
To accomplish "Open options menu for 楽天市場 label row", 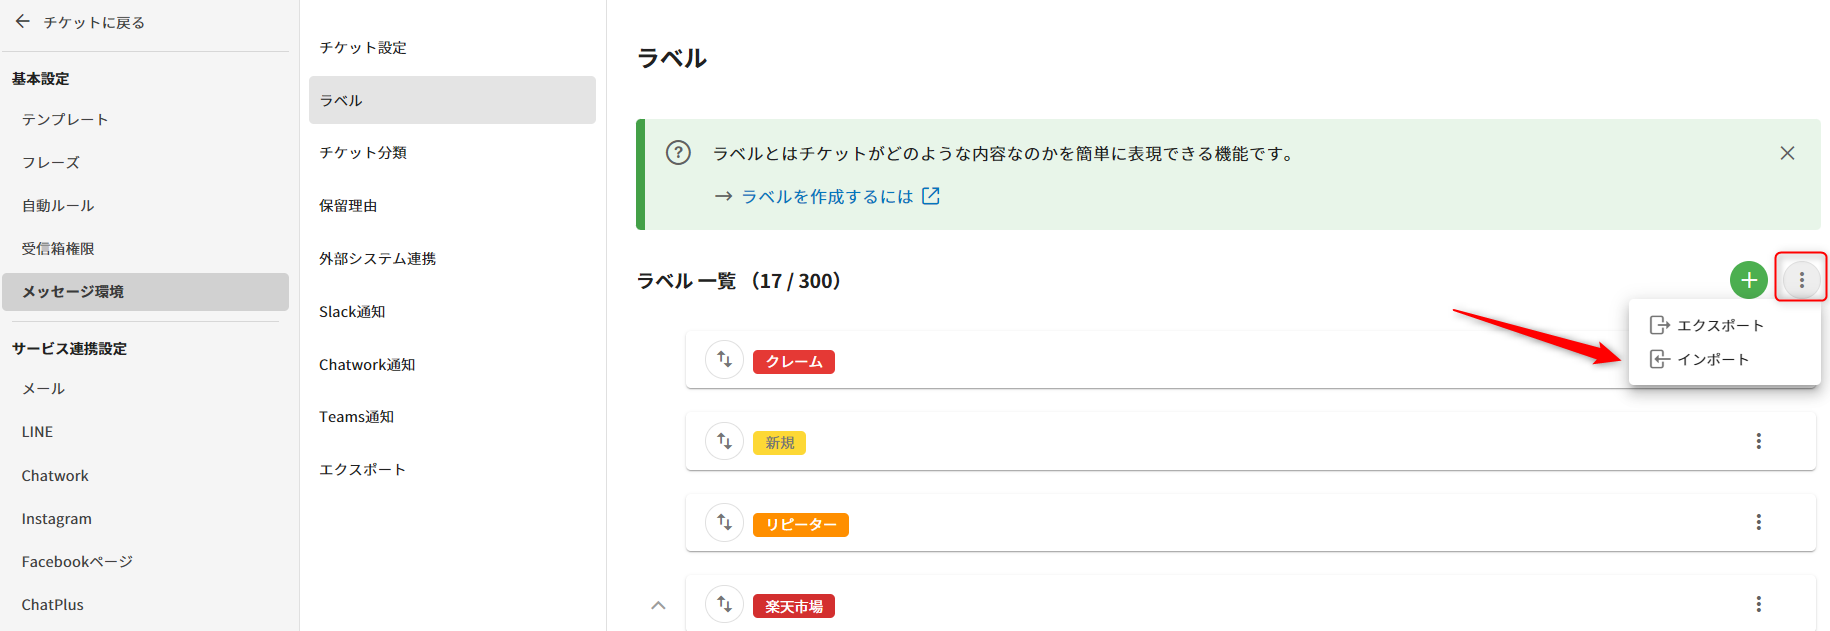I will coord(1758,604).
